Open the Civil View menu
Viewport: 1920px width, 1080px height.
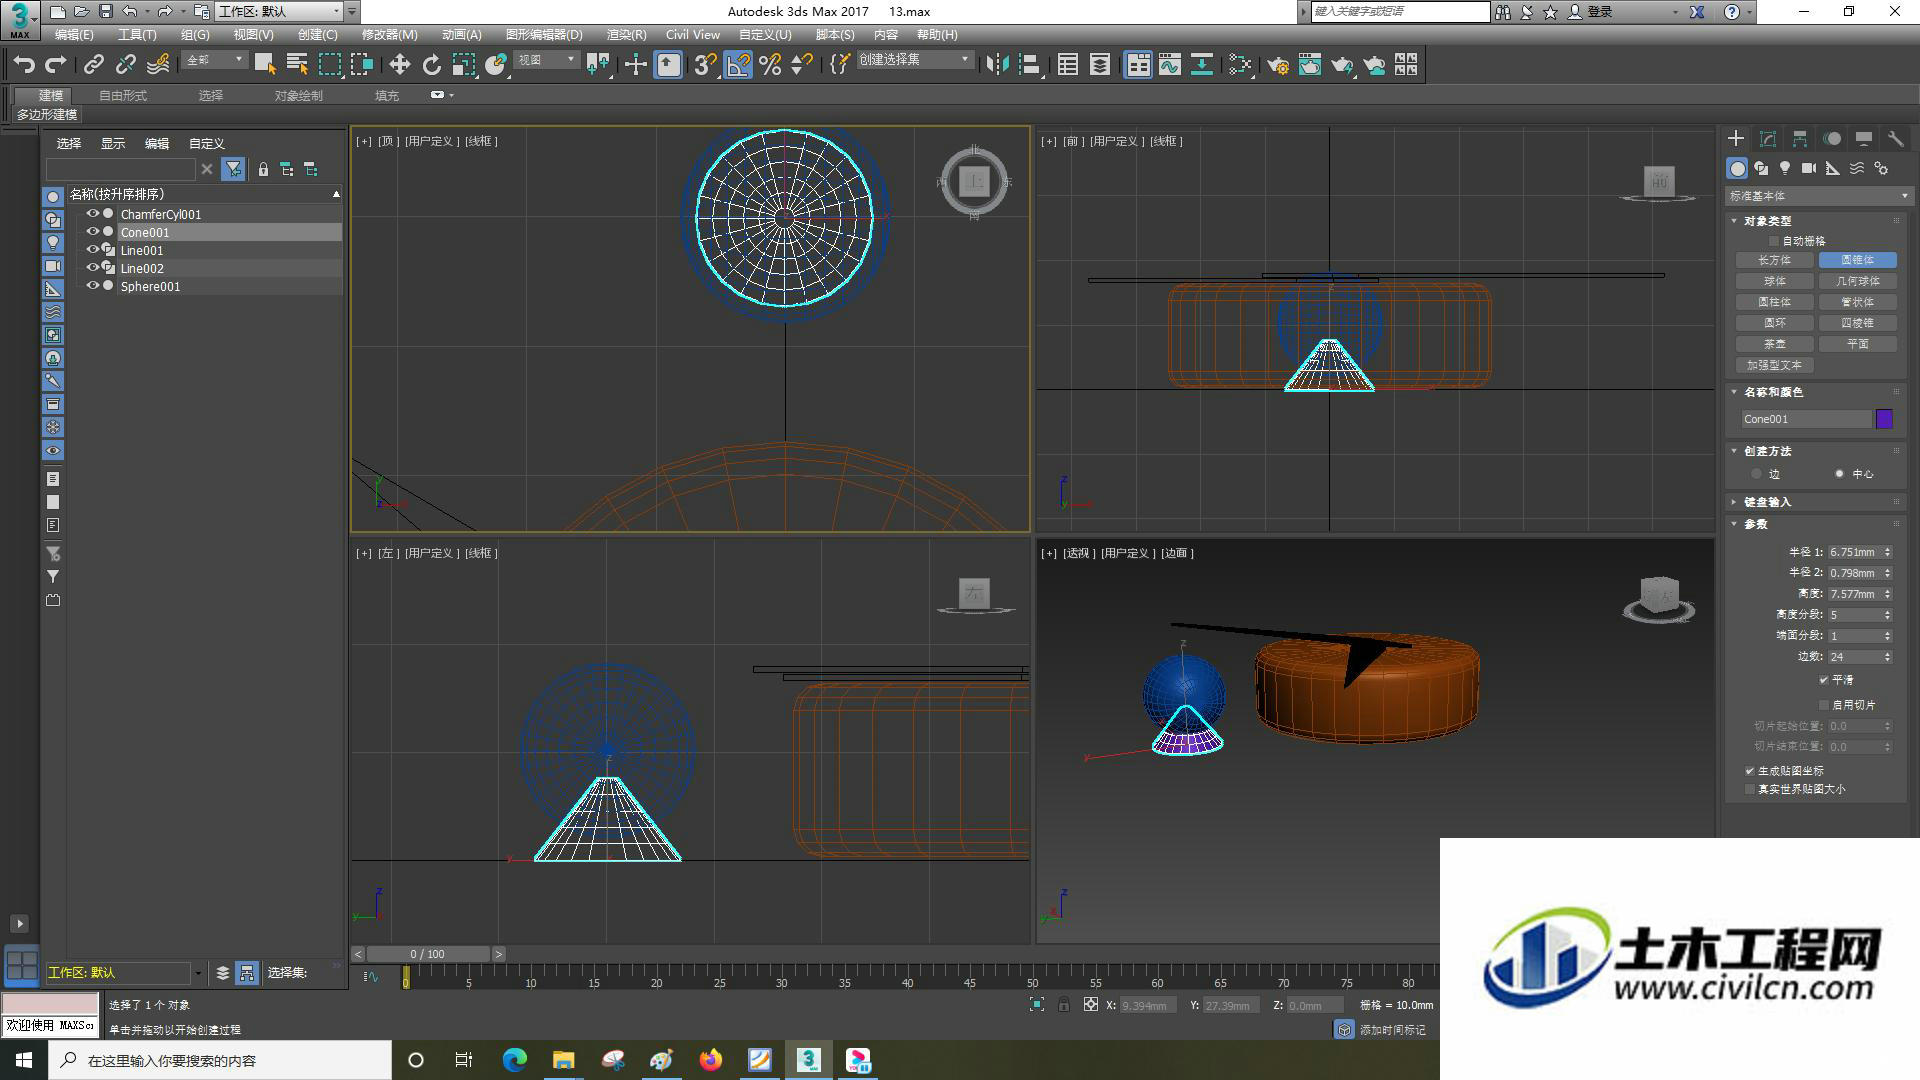693,34
